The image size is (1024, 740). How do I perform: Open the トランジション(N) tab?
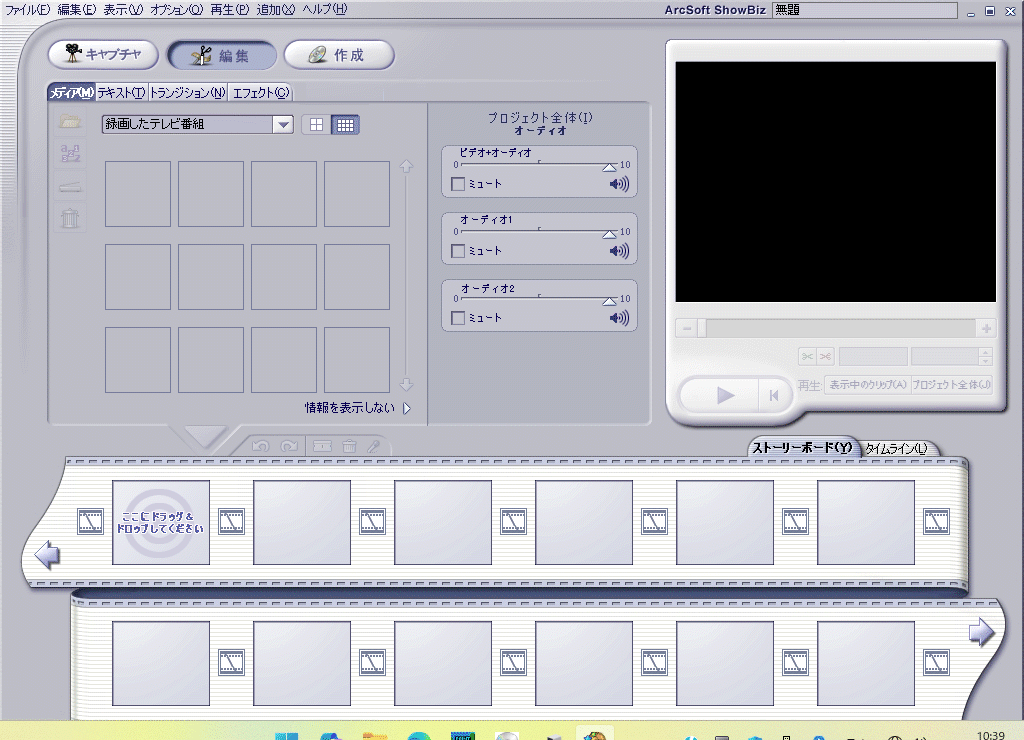tap(187, 93)
